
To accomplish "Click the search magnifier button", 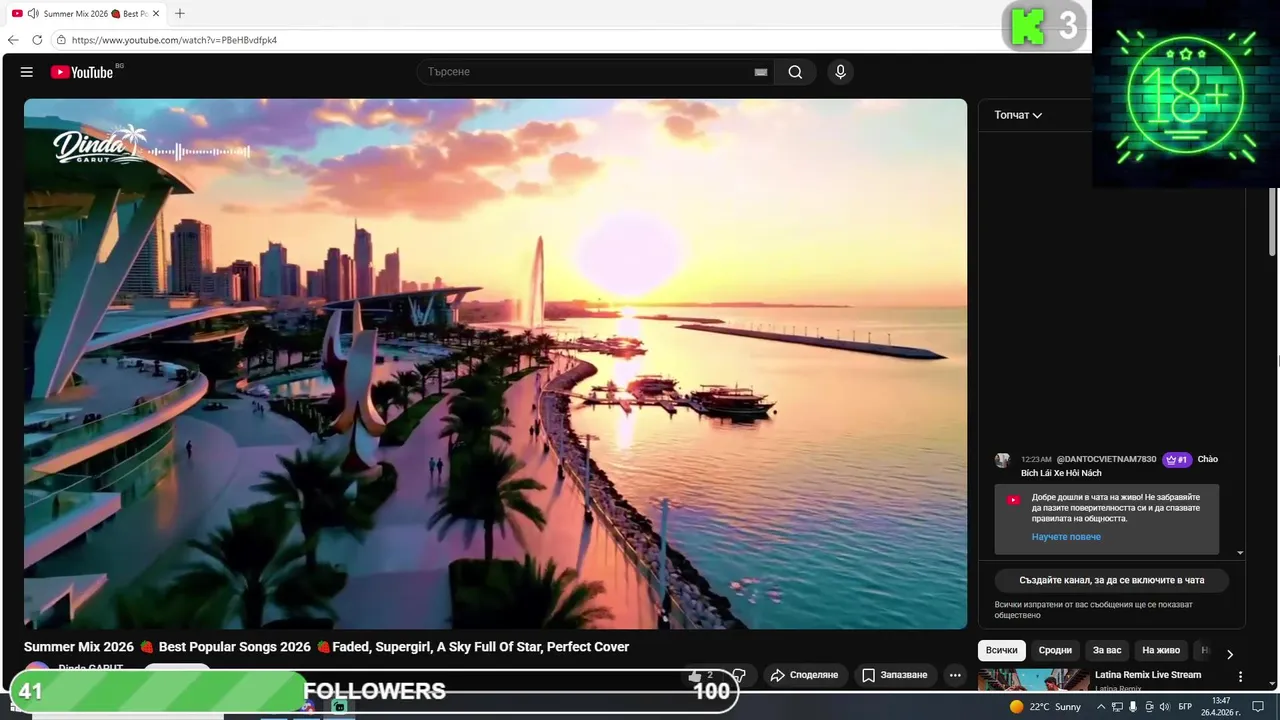I will tap(795, 72).
